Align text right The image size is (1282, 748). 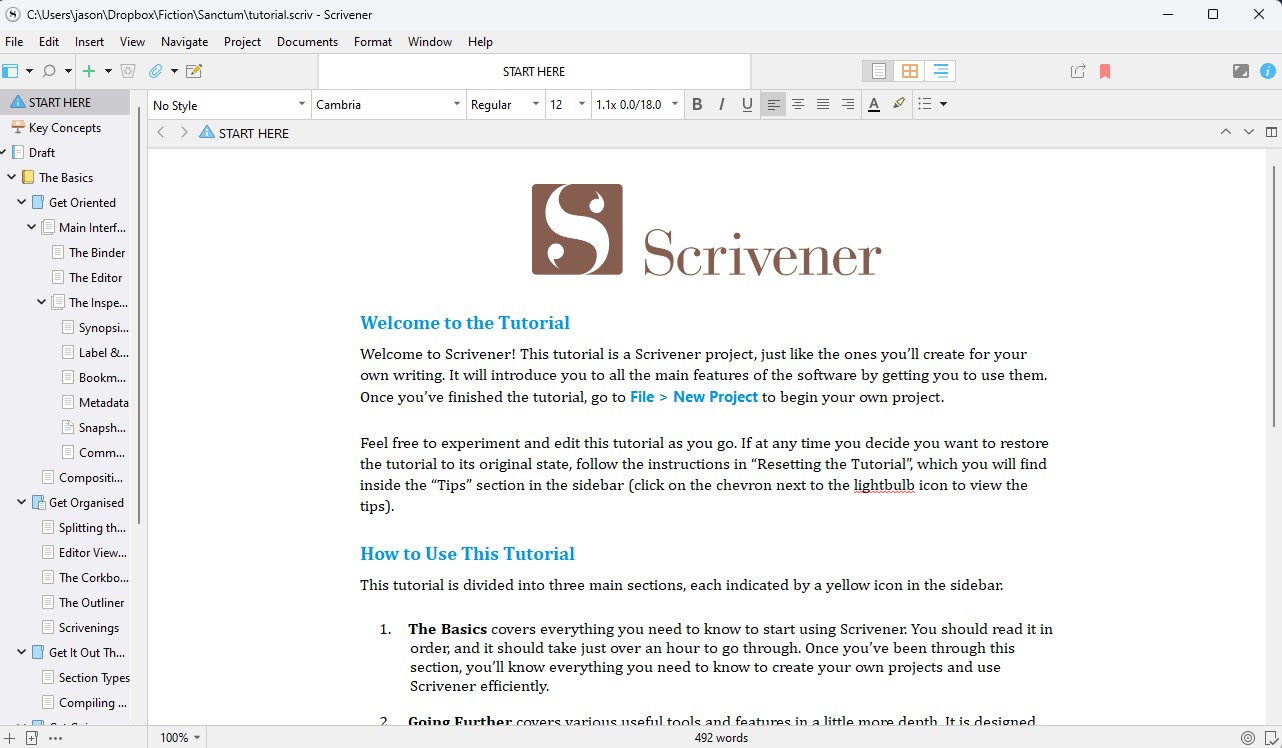point(848,104)
